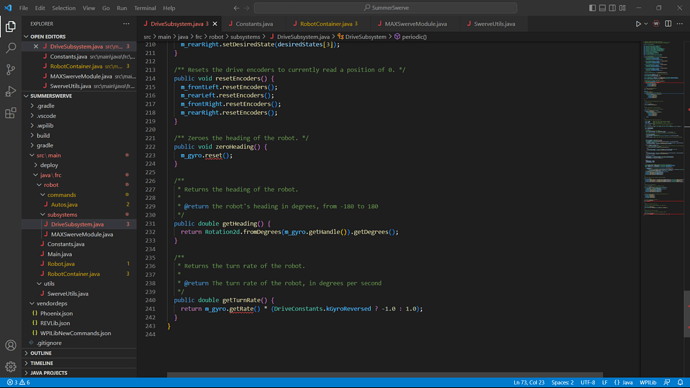Viewport: 690px width, 388px height.
Task: Collapse the commands folder
Action: [x=62, y=195]
